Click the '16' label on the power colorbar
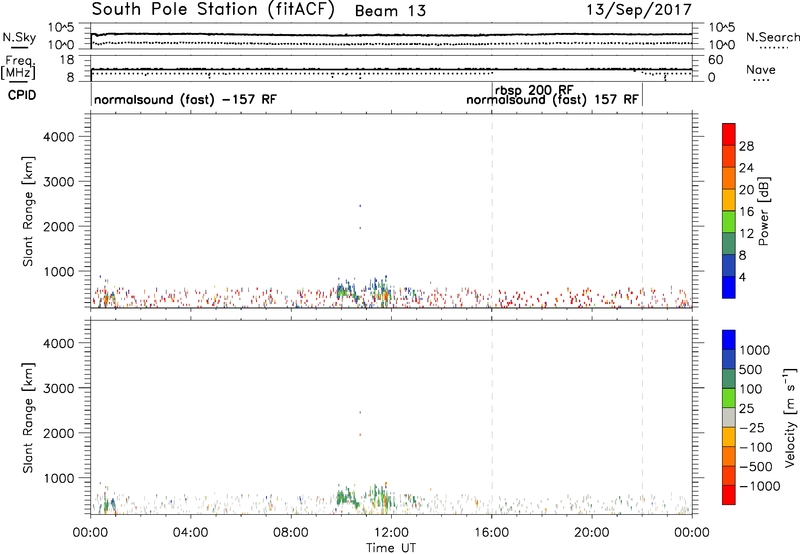Screen dimensions: 800x554 (x=746, y=212)
